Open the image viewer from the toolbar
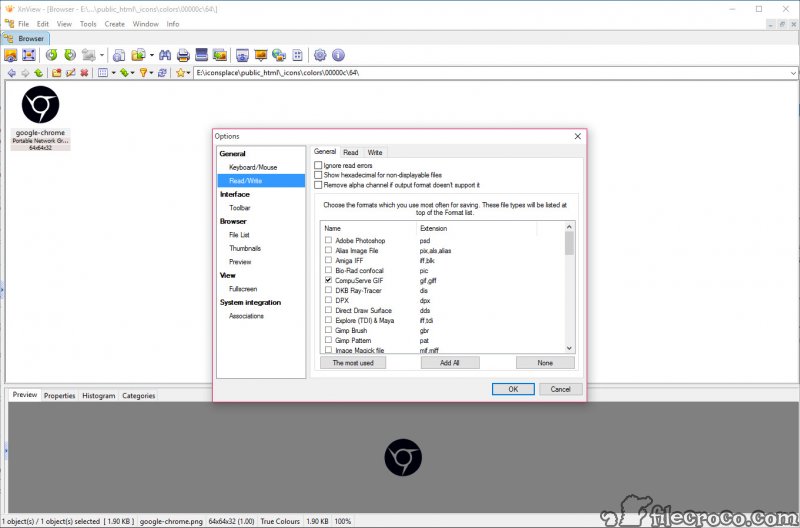The image size is (800, 528). 10,55
